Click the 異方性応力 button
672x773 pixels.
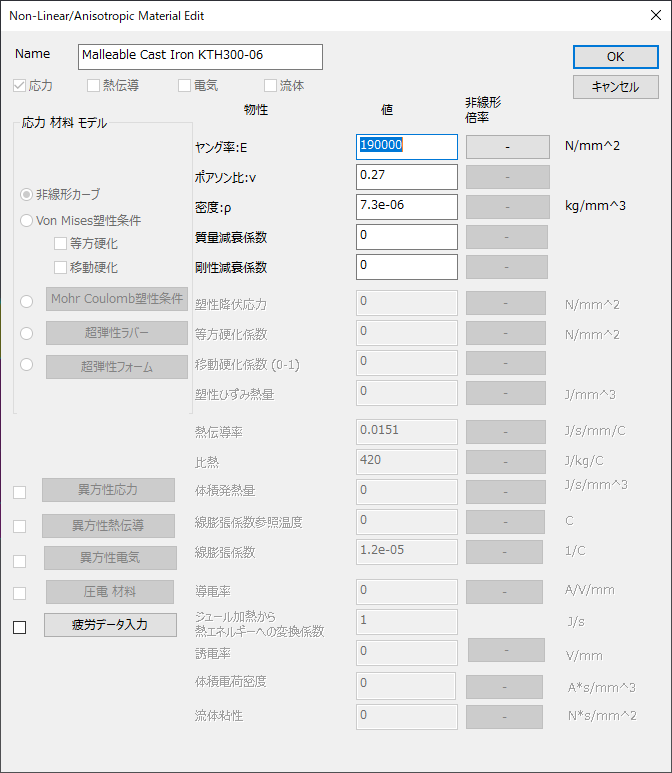coord(108,490)
